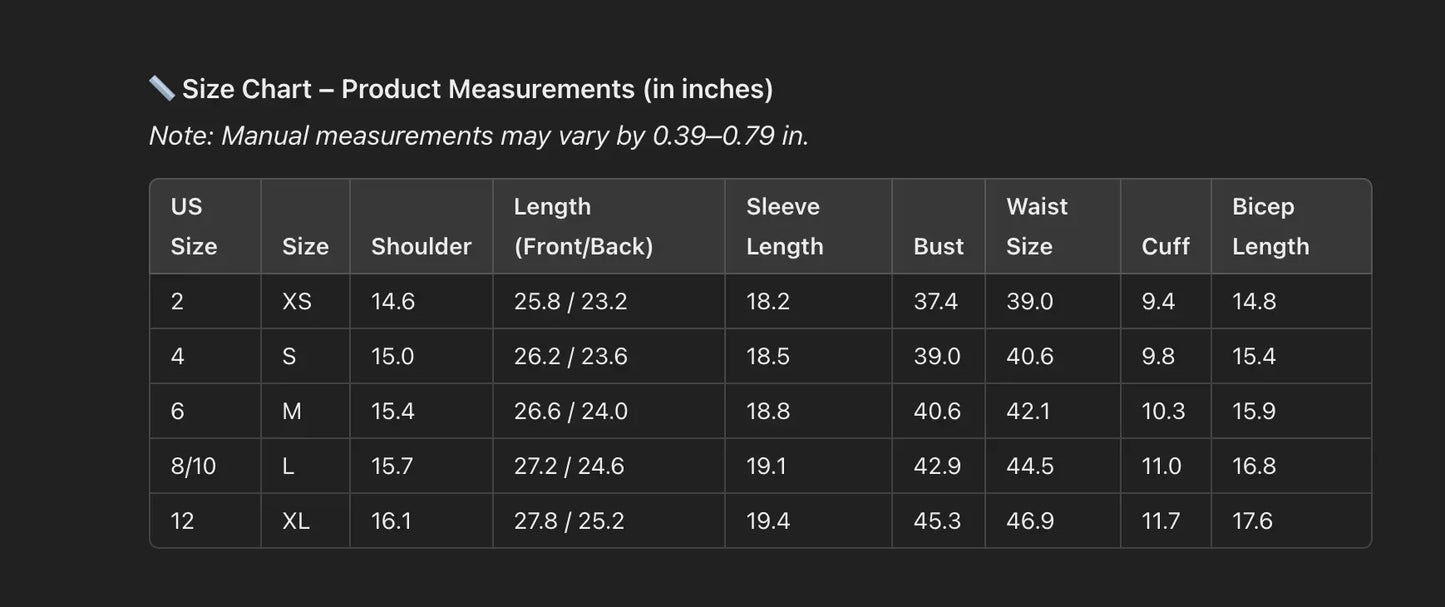Click the manual measurements note text
The image size is (1445, 607).
pos(478,136)
